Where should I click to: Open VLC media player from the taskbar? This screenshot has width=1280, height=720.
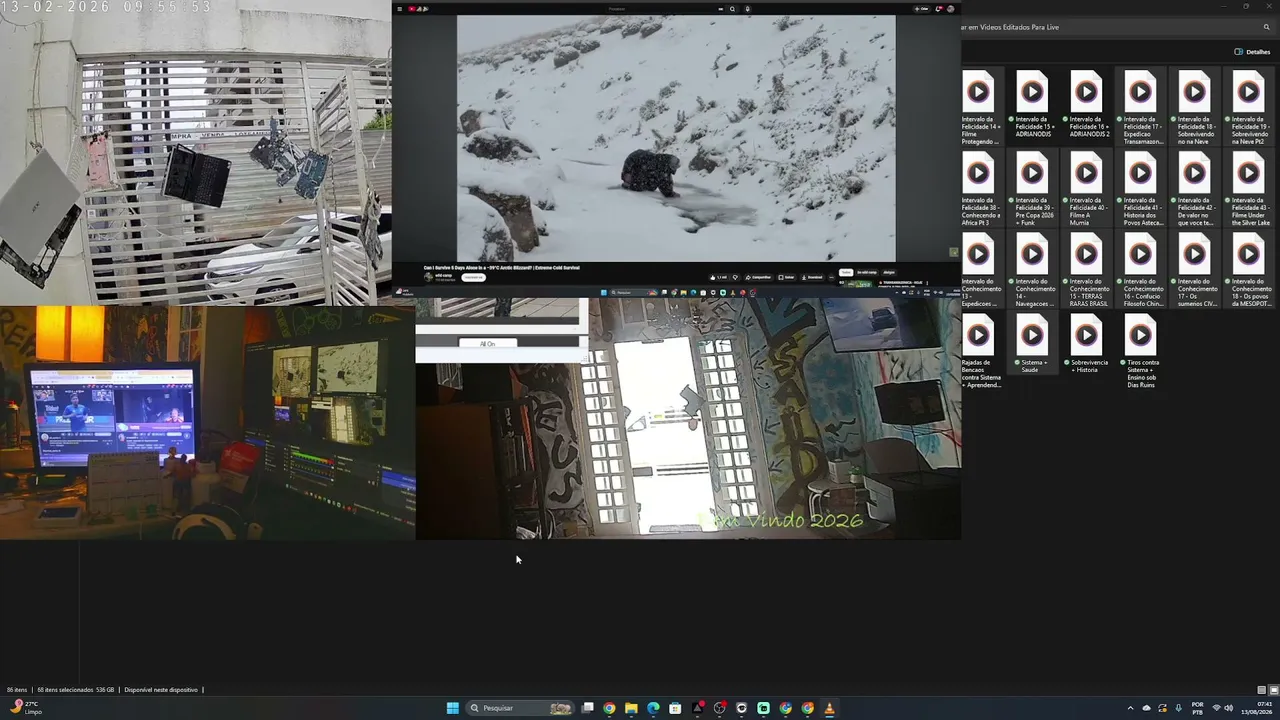pyautogui.click(x=829, y=708)
